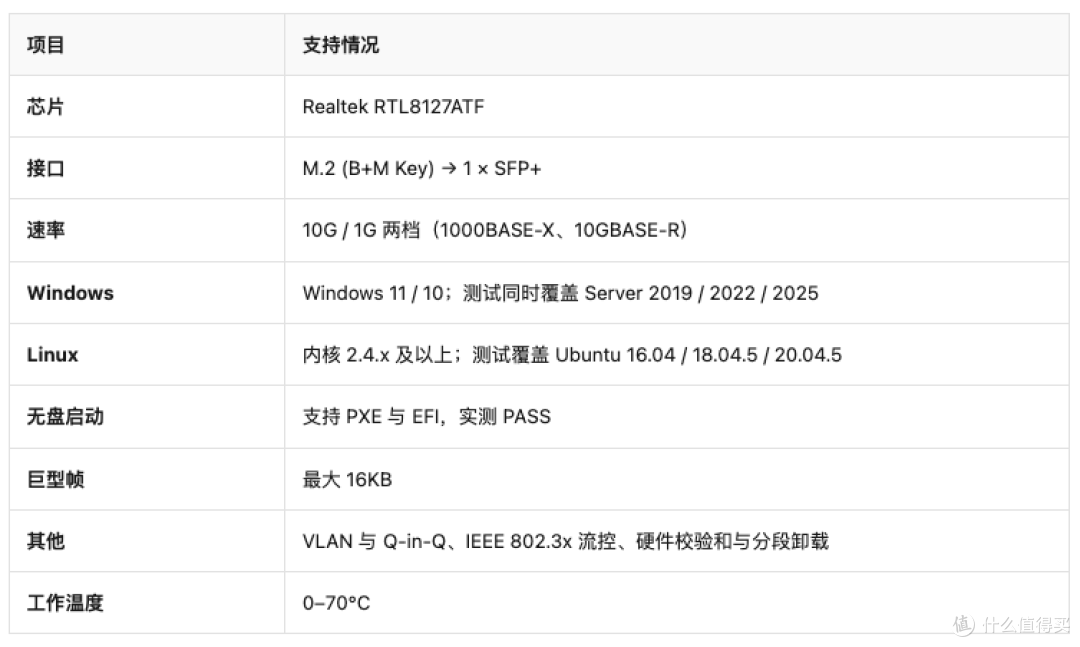1080x647 pixels.
Task: Select the 10G / 1G 两档 cell
Action: point(677,230)
